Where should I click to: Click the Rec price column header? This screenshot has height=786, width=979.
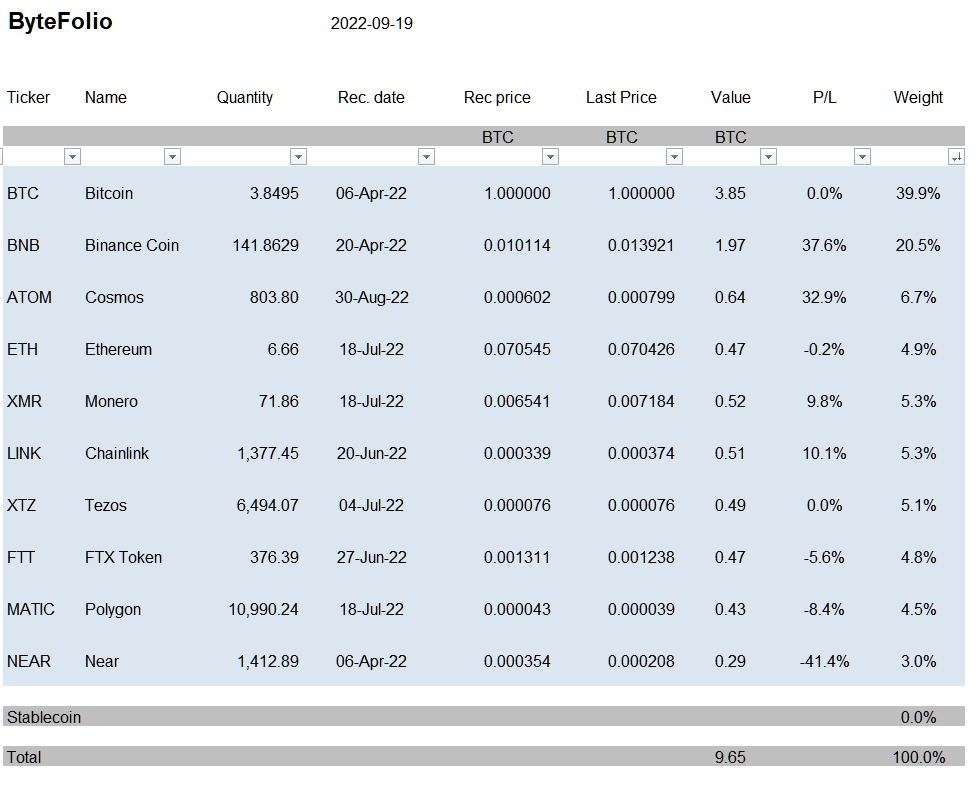click(497, 97)
